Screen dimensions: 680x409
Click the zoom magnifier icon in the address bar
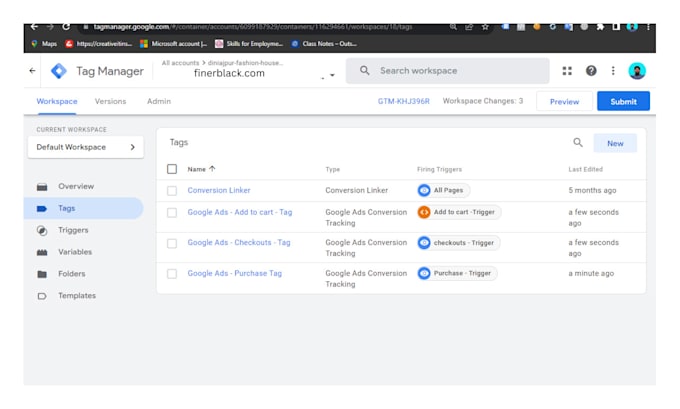point(453,27)
